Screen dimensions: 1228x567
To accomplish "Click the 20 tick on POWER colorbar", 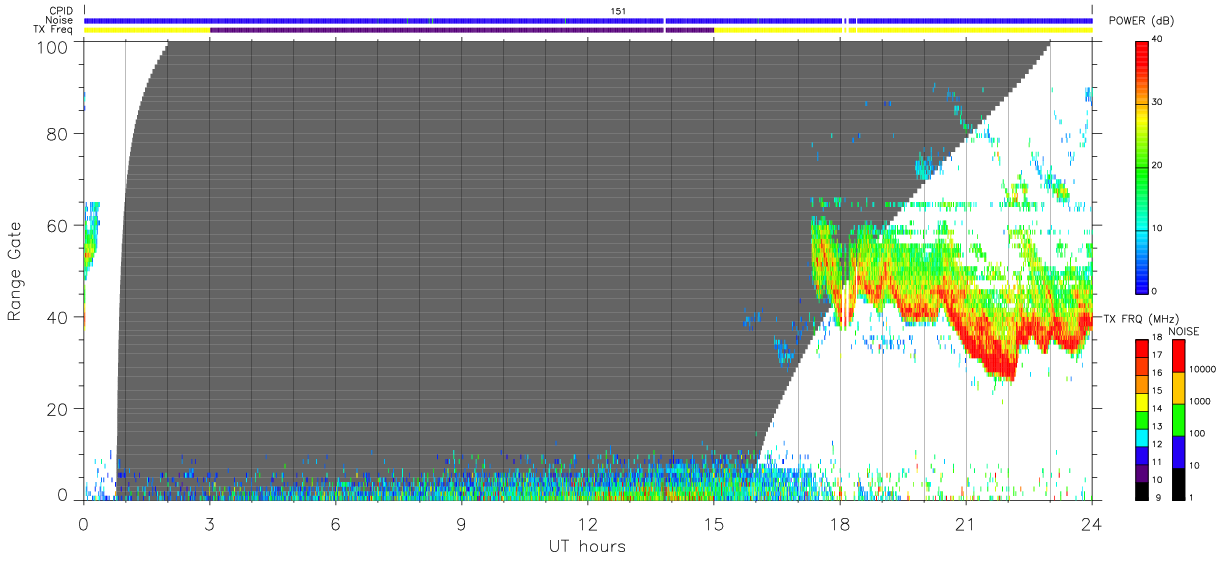I will [1158, 165].
